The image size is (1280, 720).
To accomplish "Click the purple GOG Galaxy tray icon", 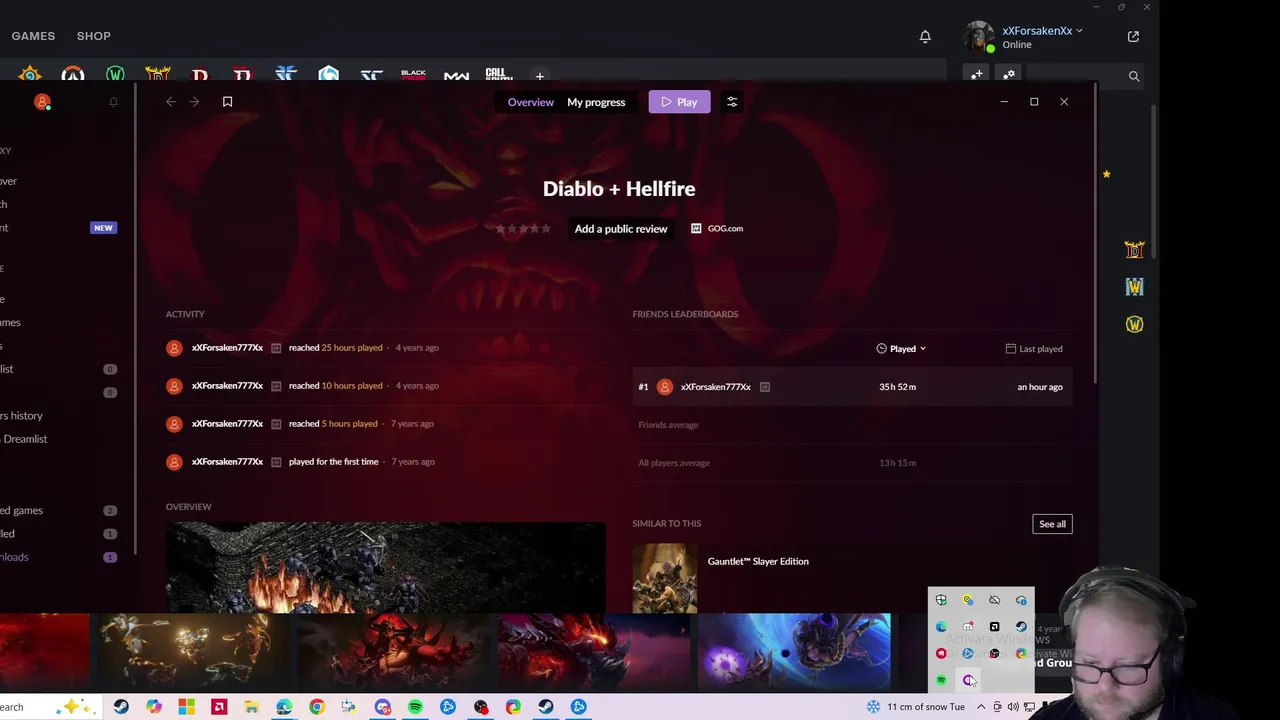I will pos(968,681).
